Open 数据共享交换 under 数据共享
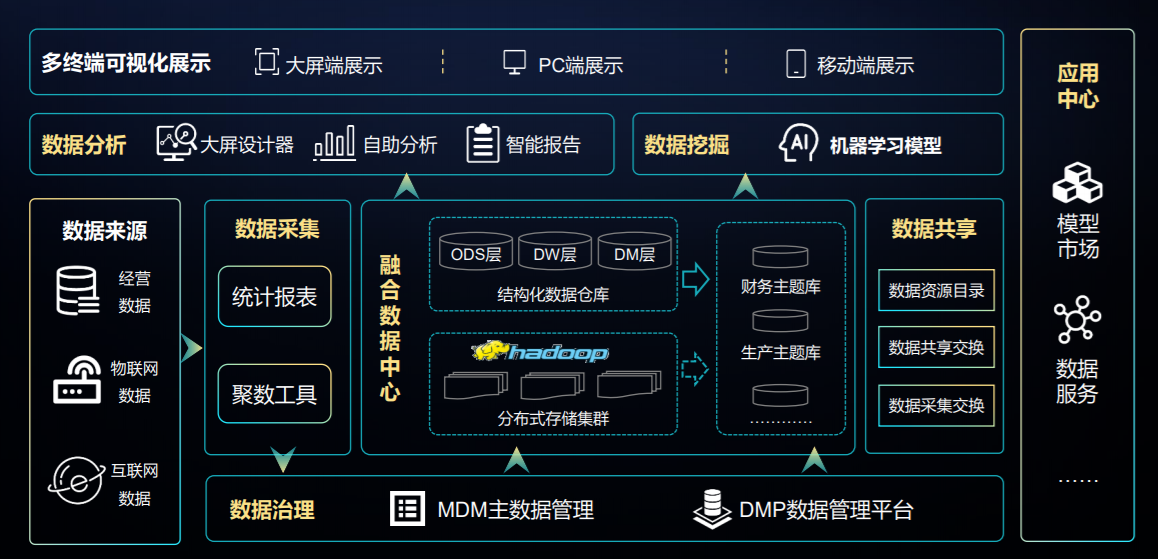The width and height of the screenshot is (1158, 559). pyautogui.click(x=936, y=347)
